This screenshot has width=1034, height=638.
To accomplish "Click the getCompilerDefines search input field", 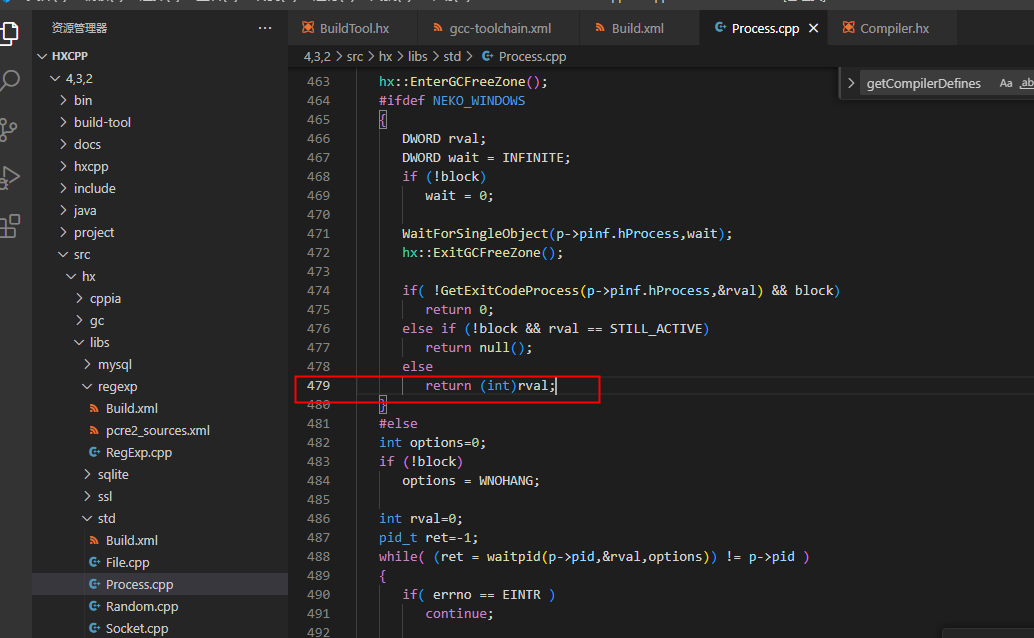I will (925, 84).
